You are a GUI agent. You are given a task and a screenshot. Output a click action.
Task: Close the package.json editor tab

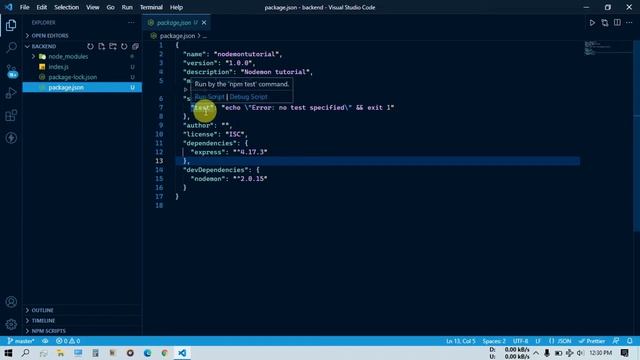(204, 23)
